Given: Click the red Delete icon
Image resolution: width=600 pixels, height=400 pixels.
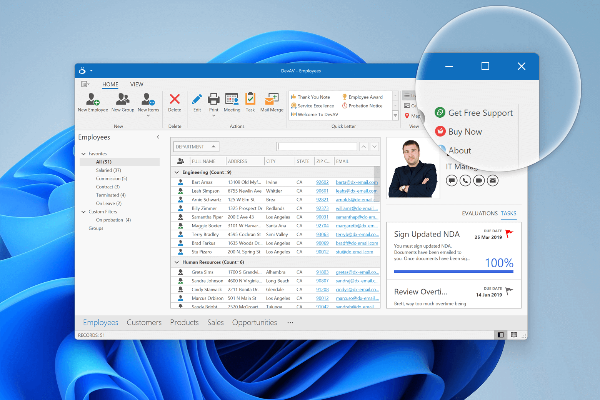Looking at the screenshot, I should tap(175, 100).
